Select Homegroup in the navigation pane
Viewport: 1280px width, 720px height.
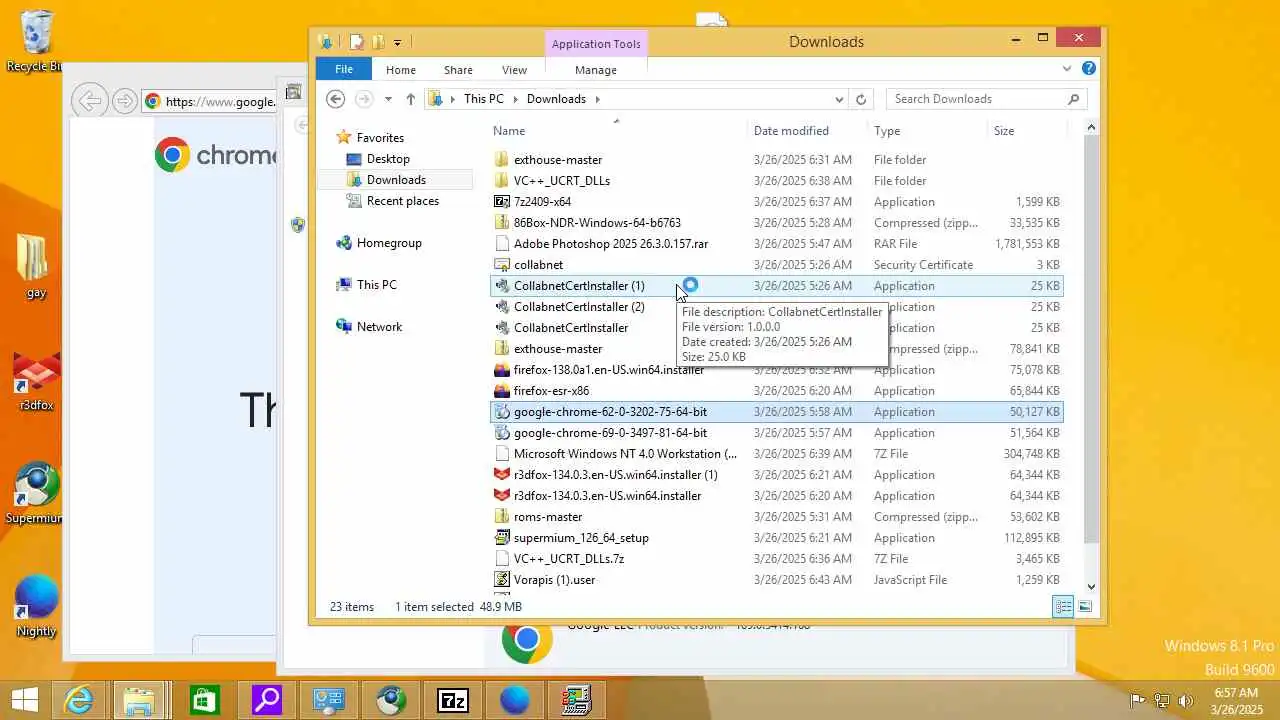coord(389,243)
